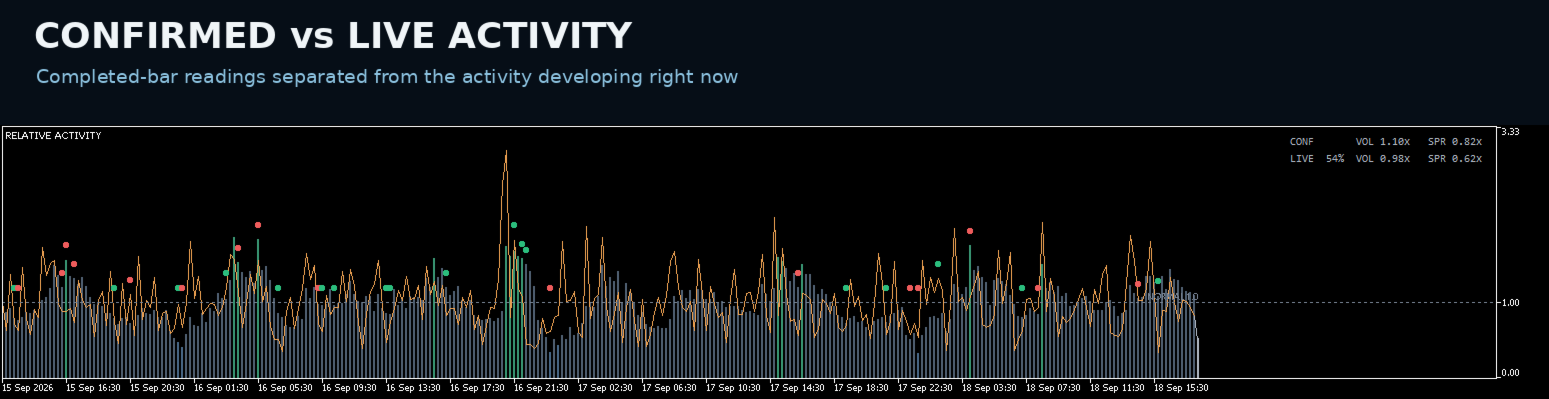Image resolution: width=1549 pixels, height=399 pixels.
Task: Click the CONF VOL 1.10x reading
Action: tap(1383, 142)
